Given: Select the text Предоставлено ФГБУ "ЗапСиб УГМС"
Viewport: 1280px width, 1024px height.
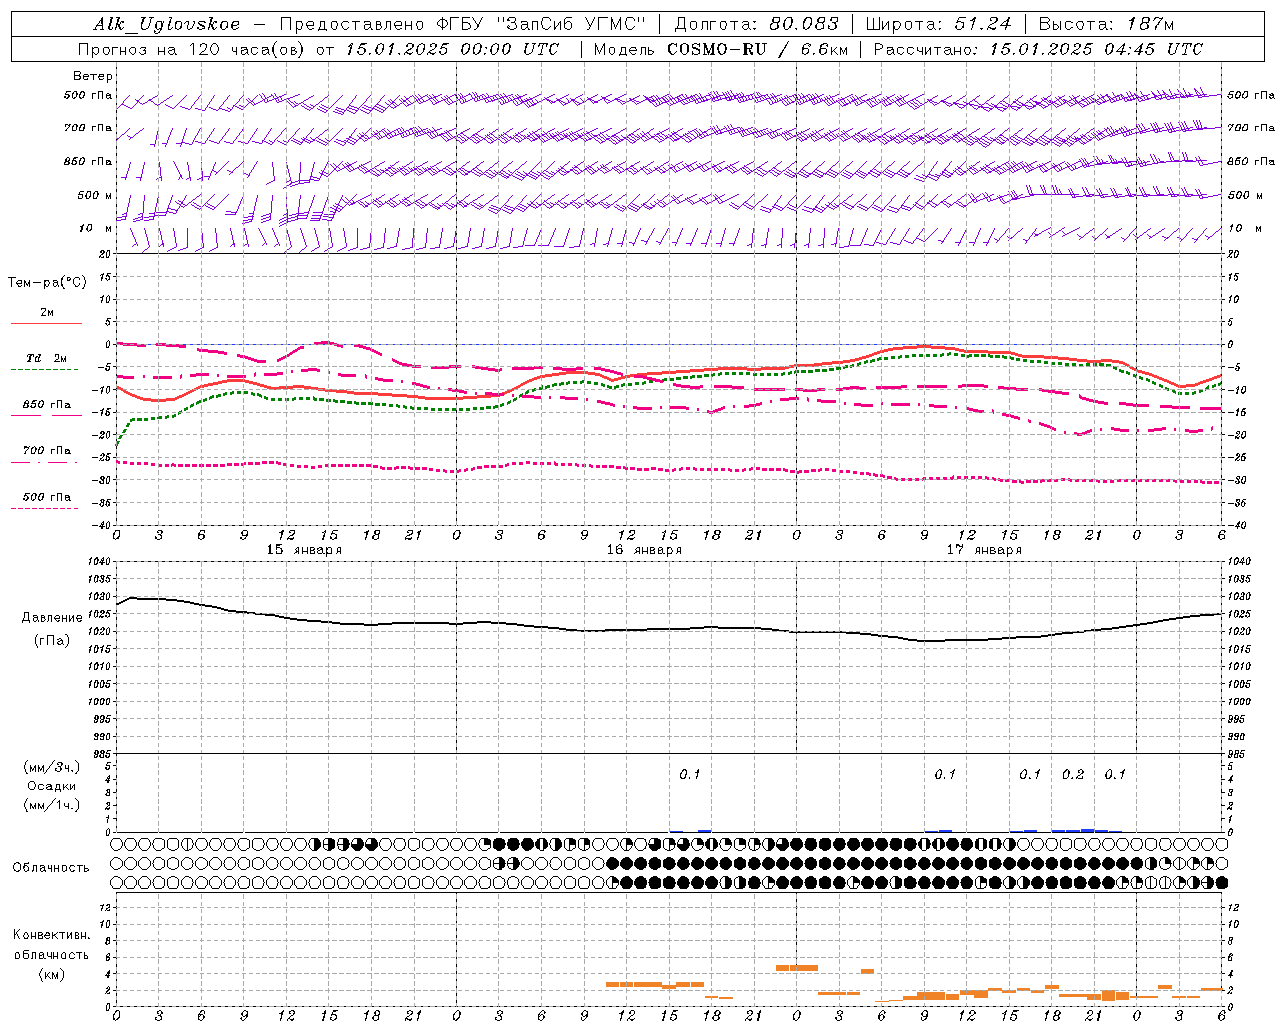Looking at the screenshot, I should (463, 24).
